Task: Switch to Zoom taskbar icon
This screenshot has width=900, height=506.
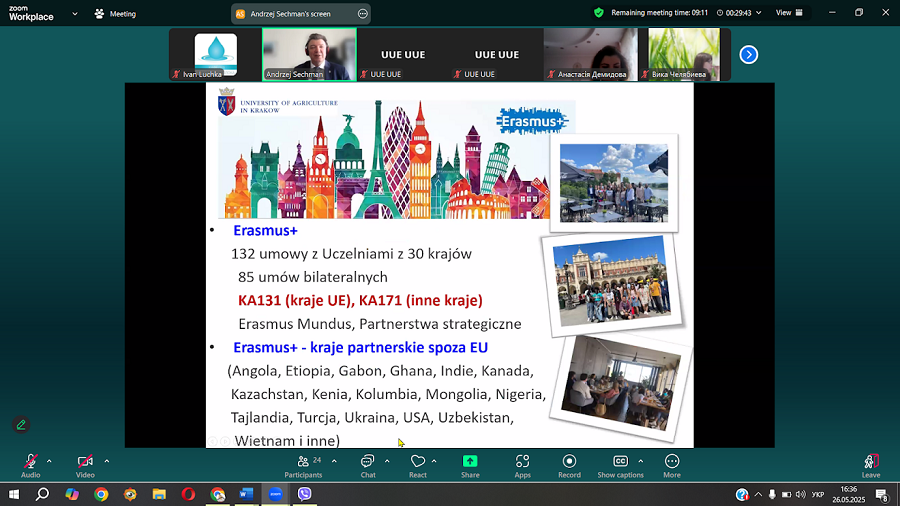Action: click(x=276, y=494)
